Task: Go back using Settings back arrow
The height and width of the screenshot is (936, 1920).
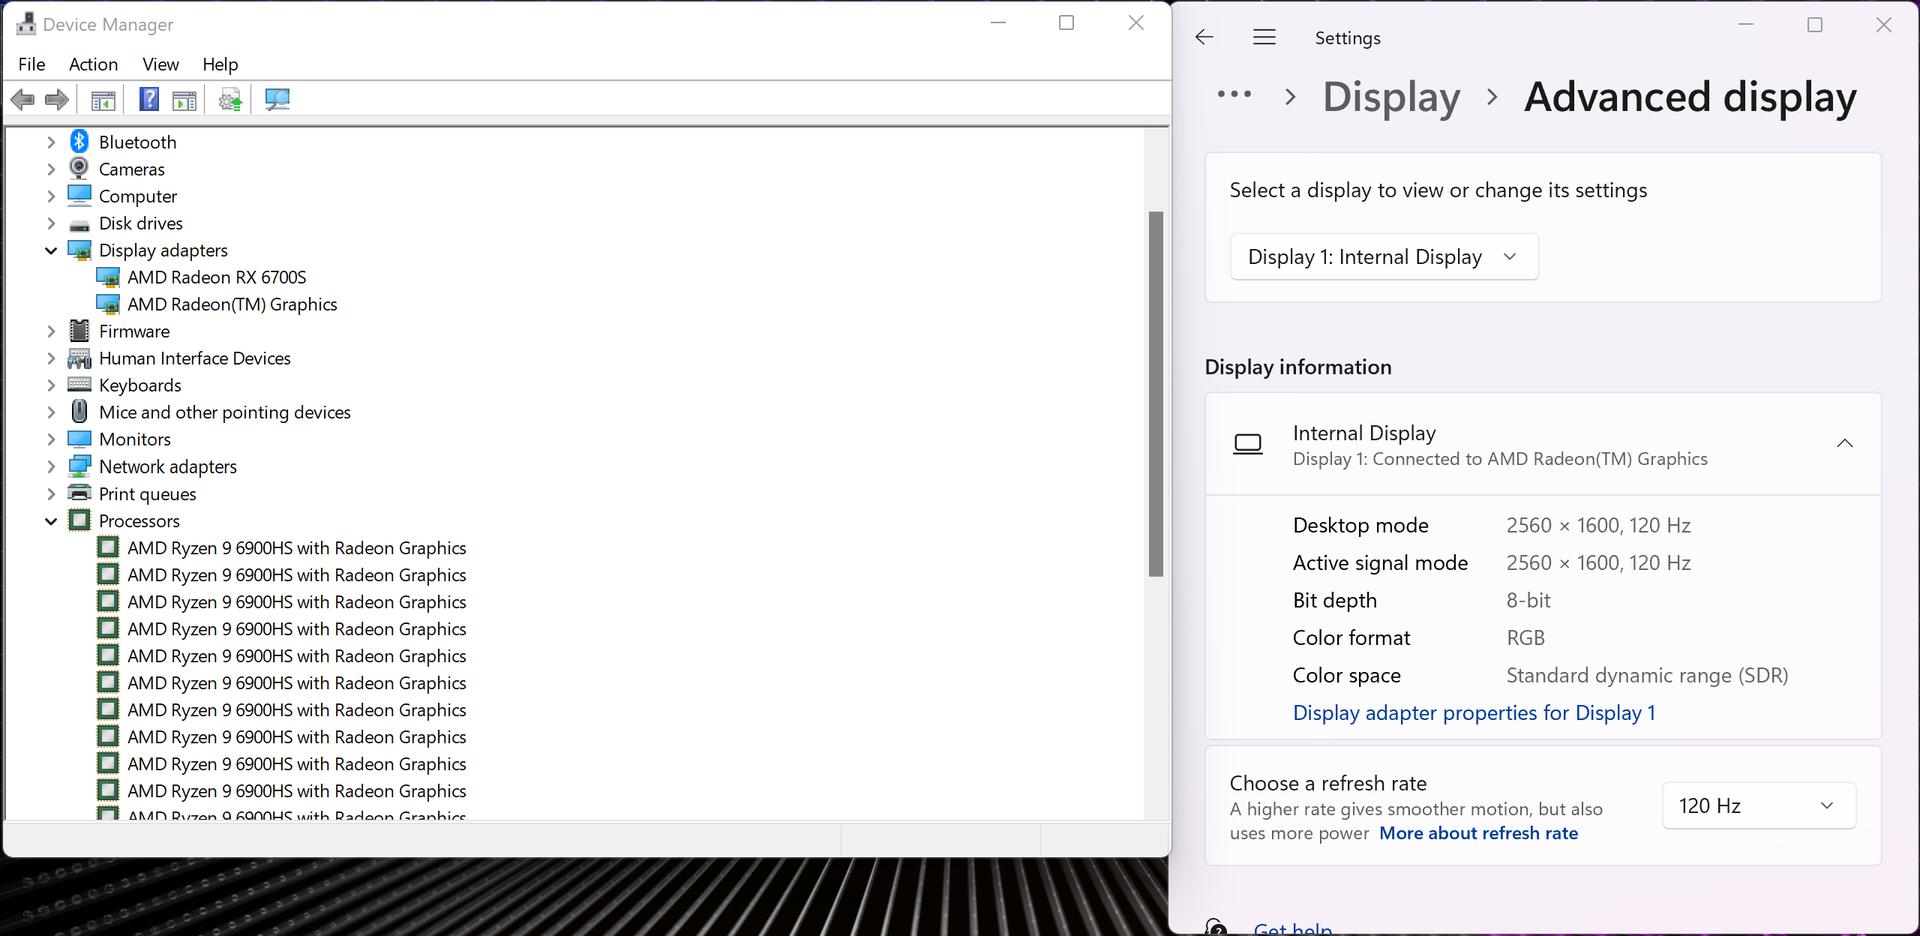Action: coord(1204,37)
